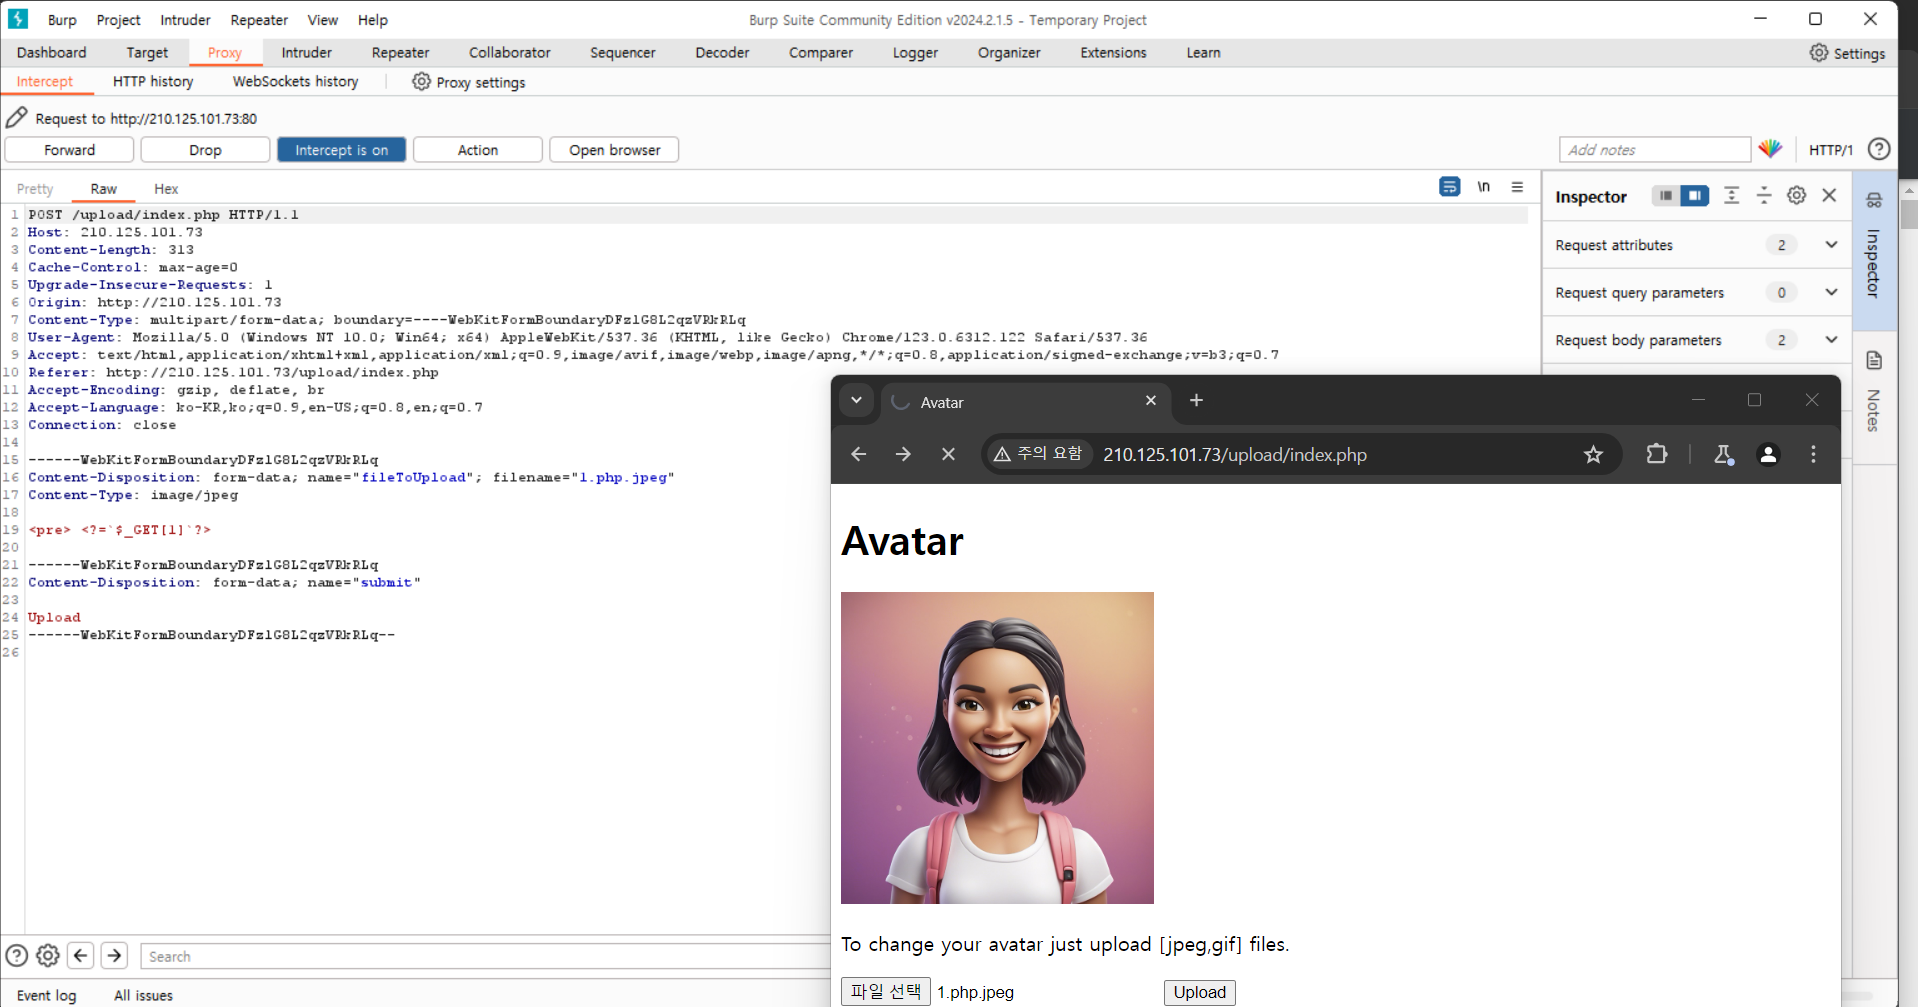The height and width of the screenshot is (1007, 1918).
Task: Click the Upload button on the Avatar page
Action: (x=1200, y=992)
